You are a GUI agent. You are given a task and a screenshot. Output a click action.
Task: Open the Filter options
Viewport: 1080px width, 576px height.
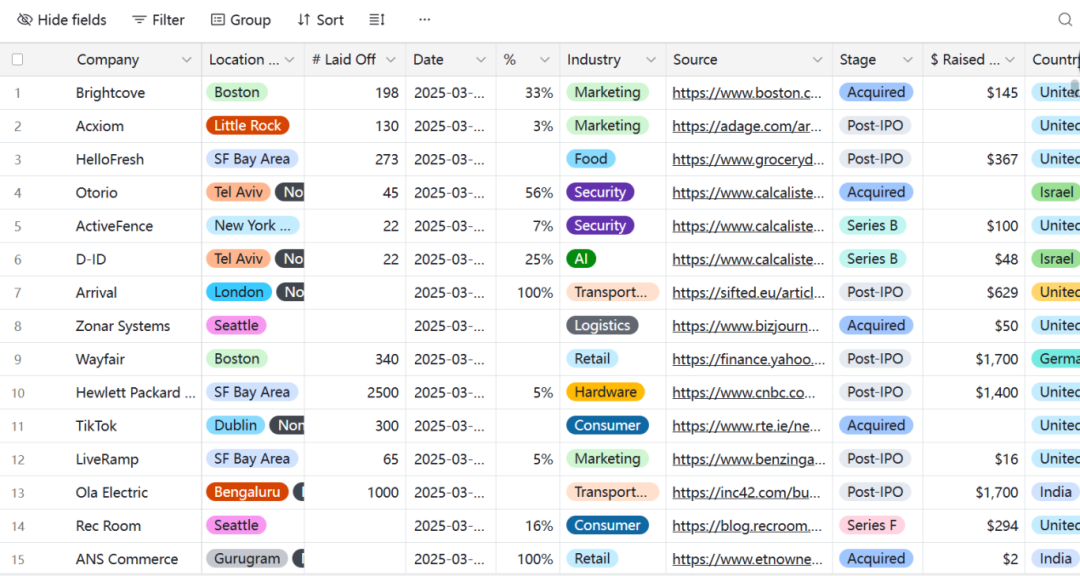pyautogui.click(x=158, y=20)
